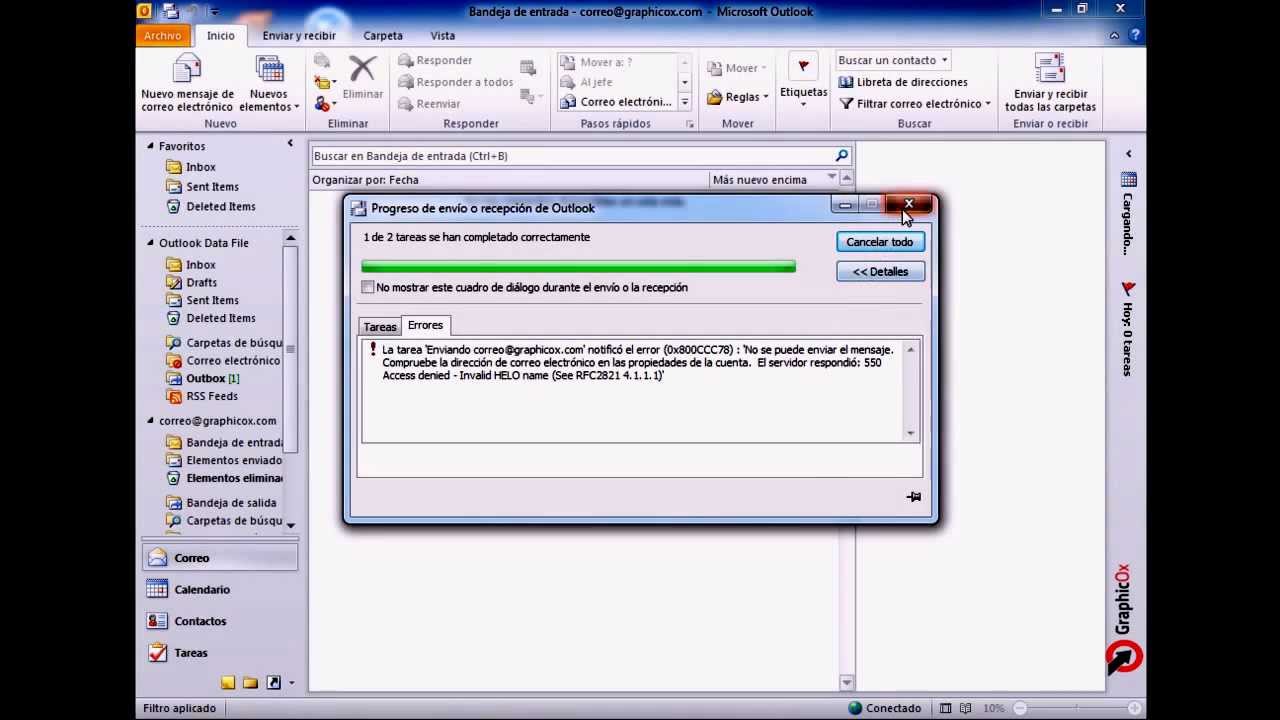Click the Folder List icon

coord(250,683)
